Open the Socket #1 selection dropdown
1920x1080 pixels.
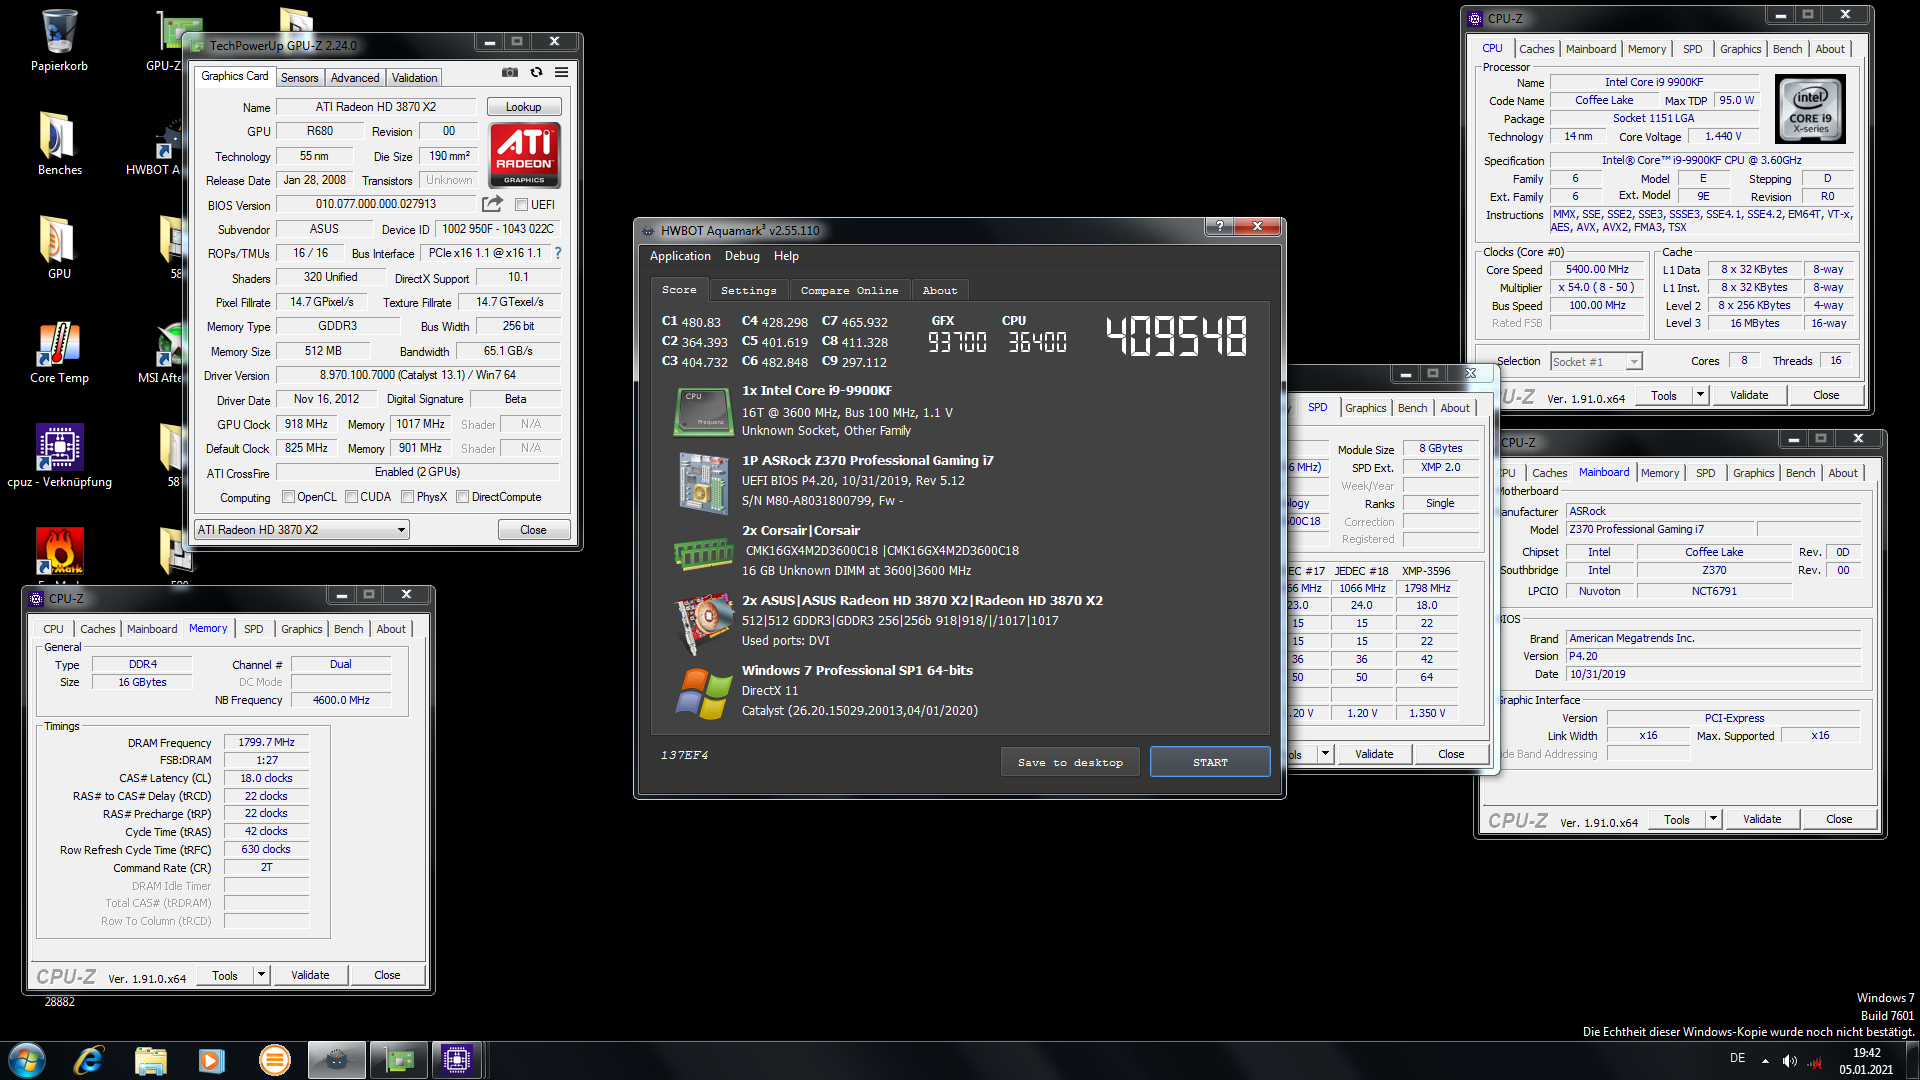click(x=1596, y=362)
